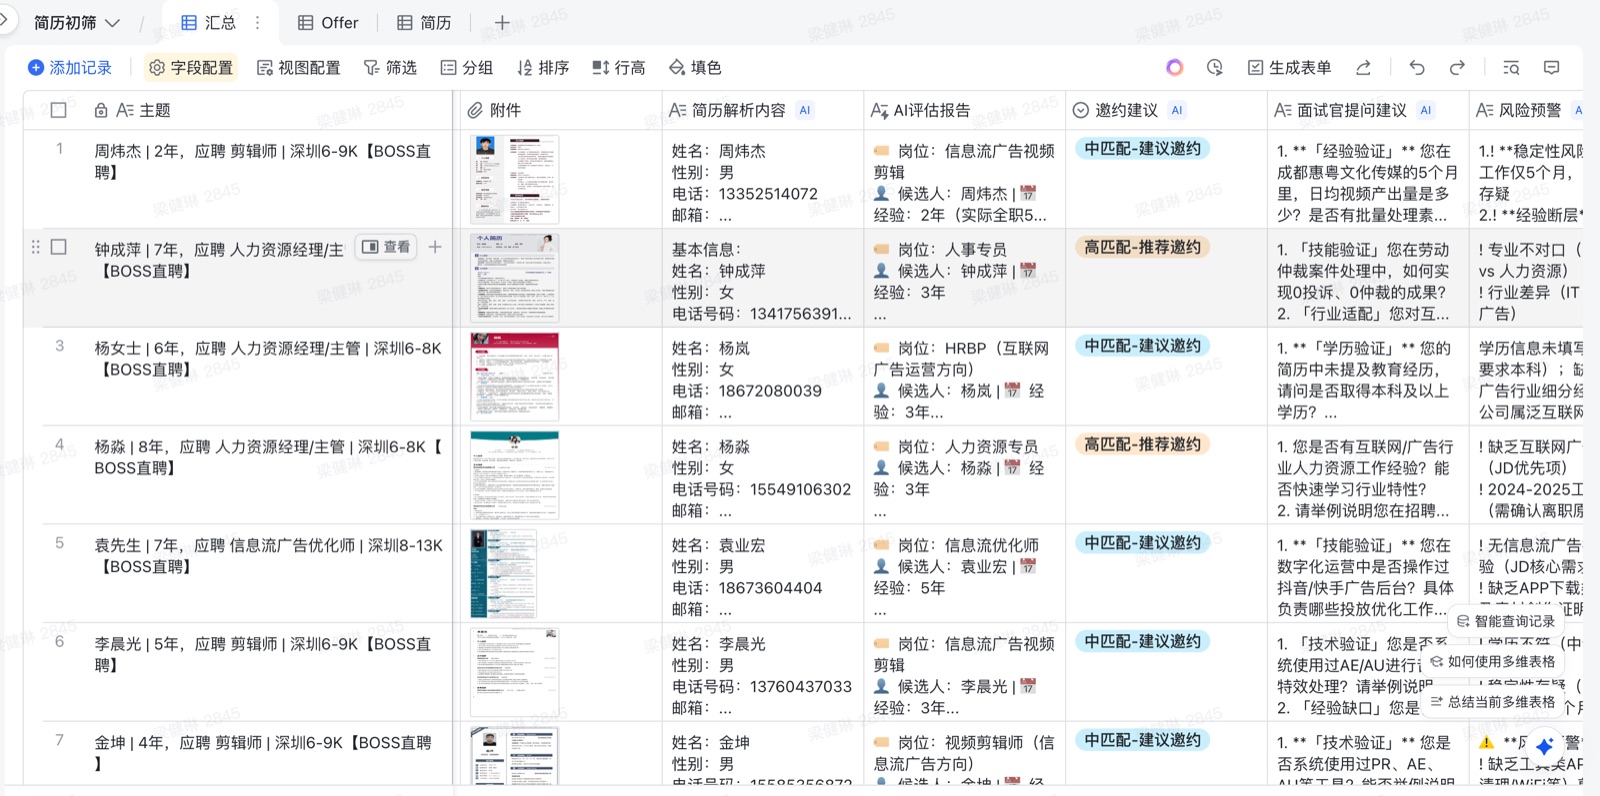Switch to the Offer tab
The width and height of the screenshot is (1600, 796).
328,22
